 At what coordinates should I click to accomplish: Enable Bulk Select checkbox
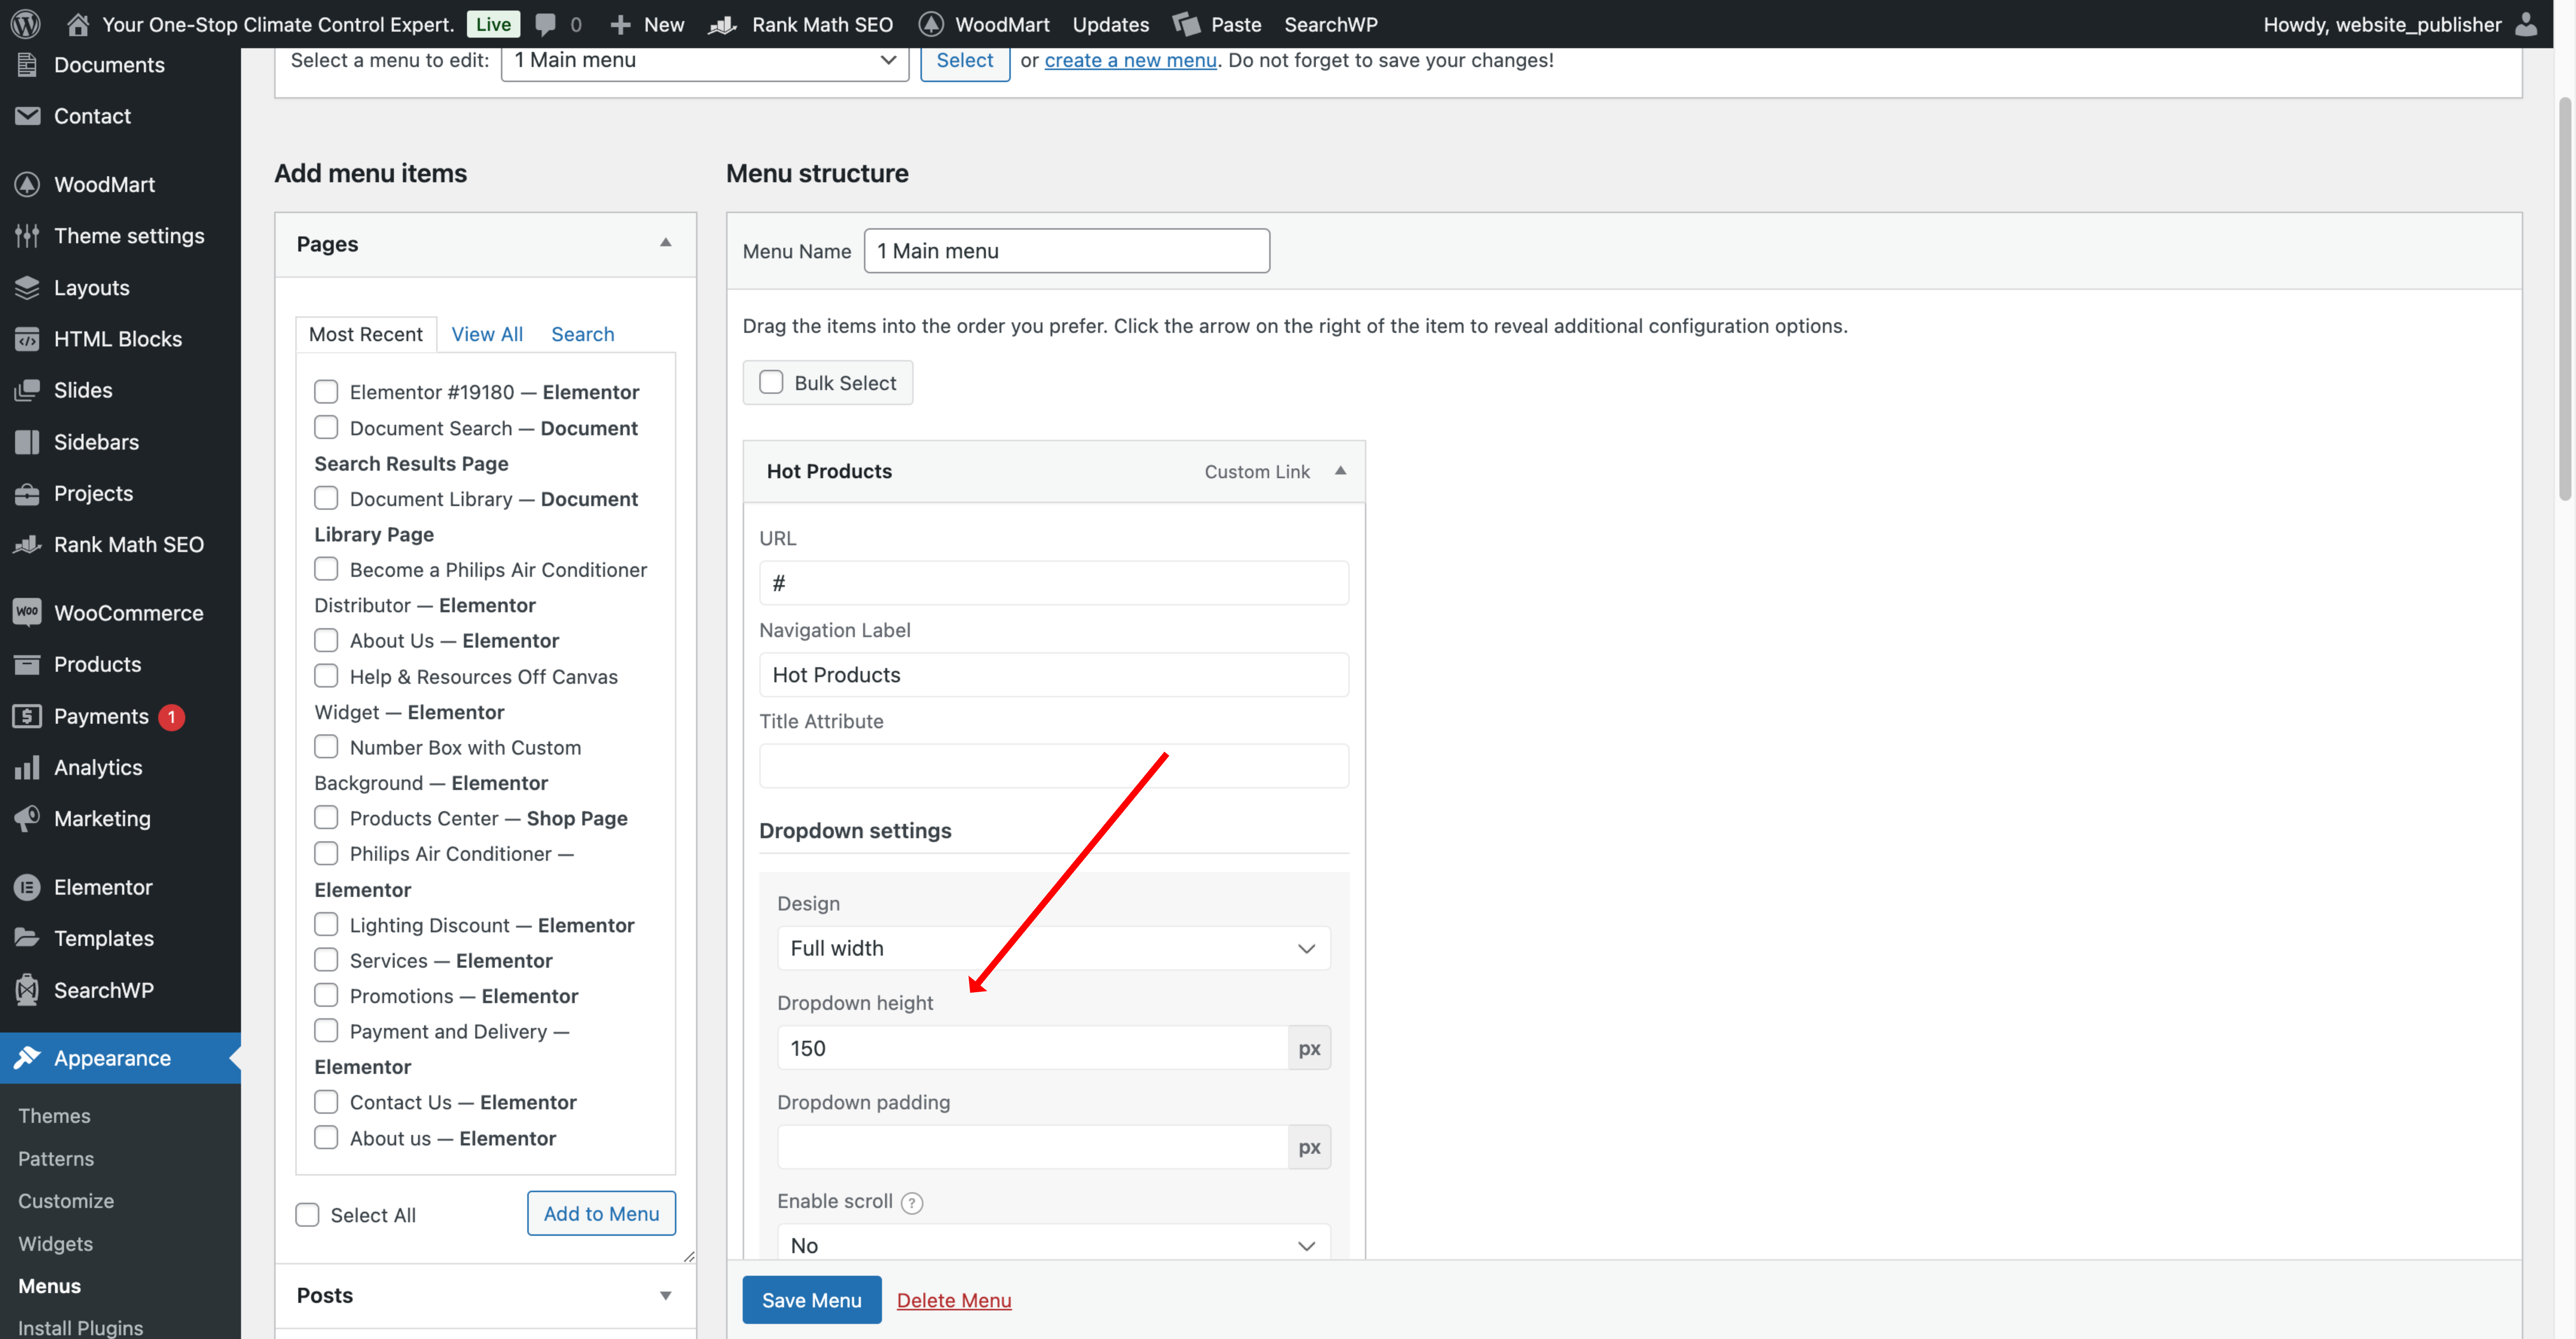[771, 382]
